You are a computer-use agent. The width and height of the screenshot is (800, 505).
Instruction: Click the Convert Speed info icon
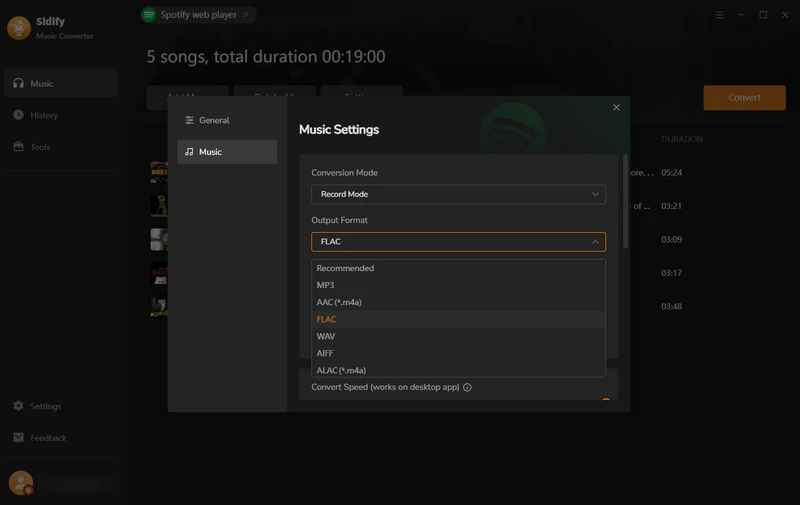point(467,387)
